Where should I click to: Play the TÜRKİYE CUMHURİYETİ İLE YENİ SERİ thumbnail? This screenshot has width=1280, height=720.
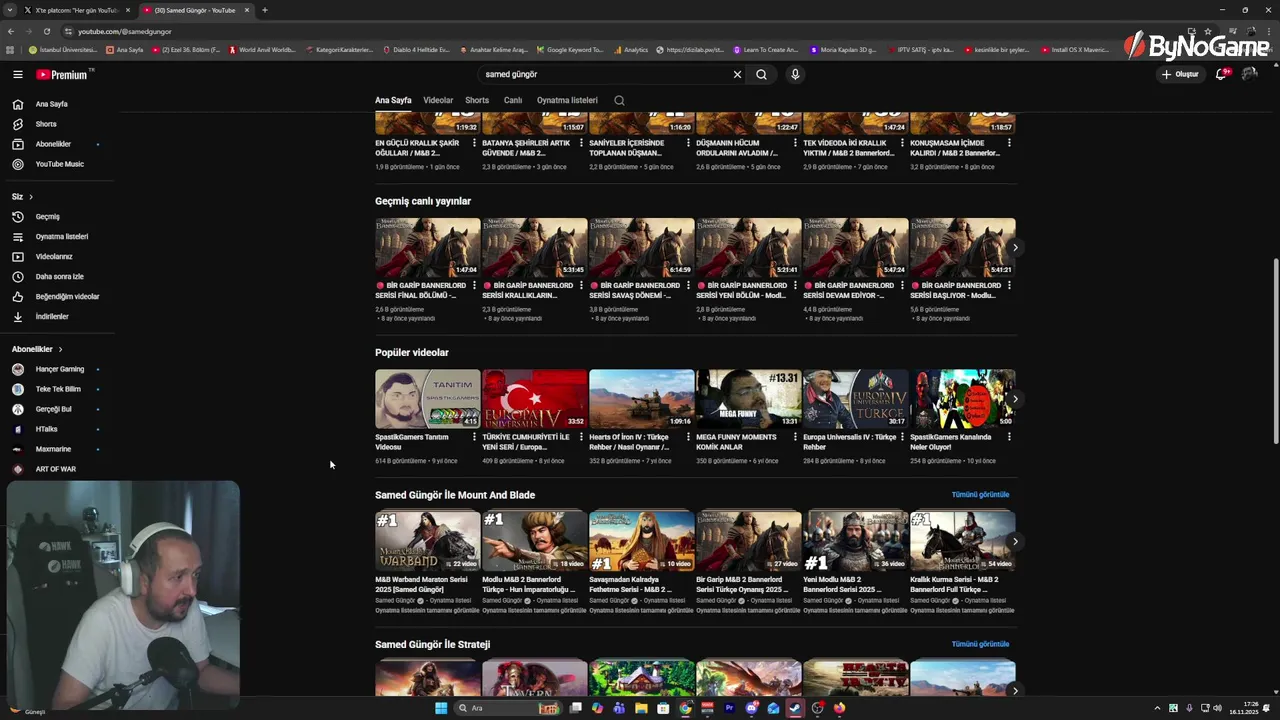(534, 399)
